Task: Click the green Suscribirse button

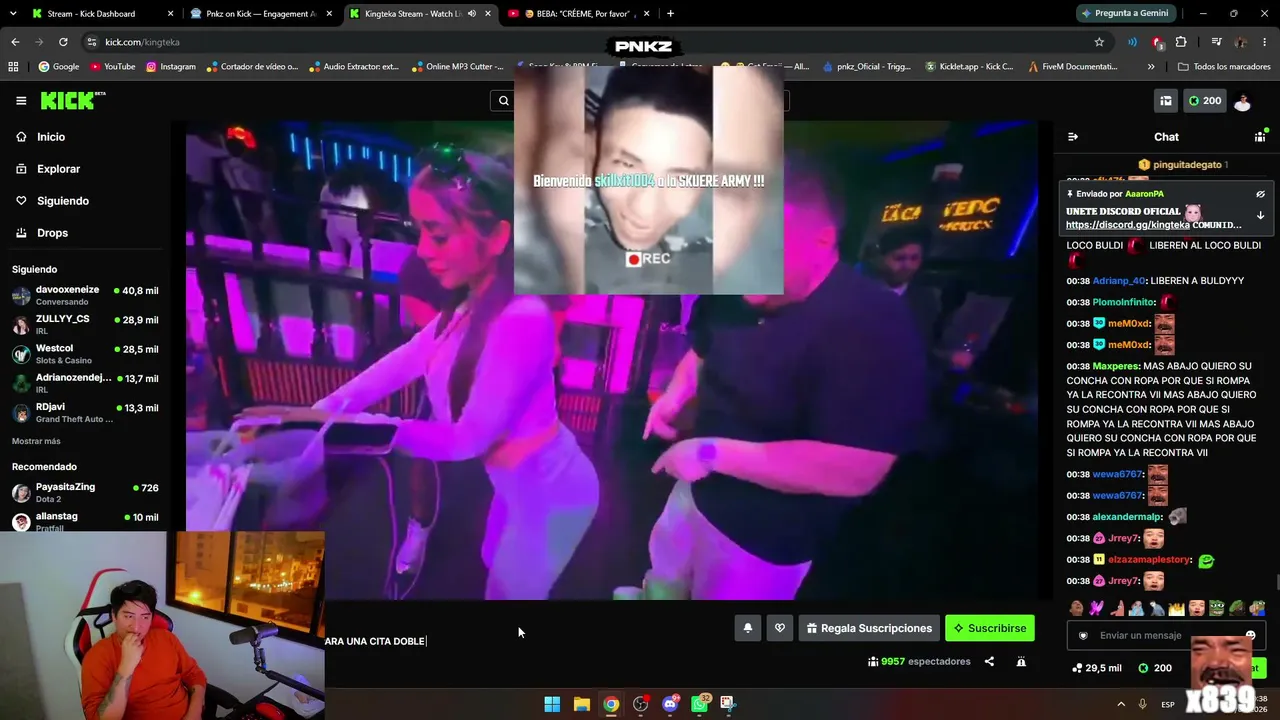Action: [x=990, y=628]
